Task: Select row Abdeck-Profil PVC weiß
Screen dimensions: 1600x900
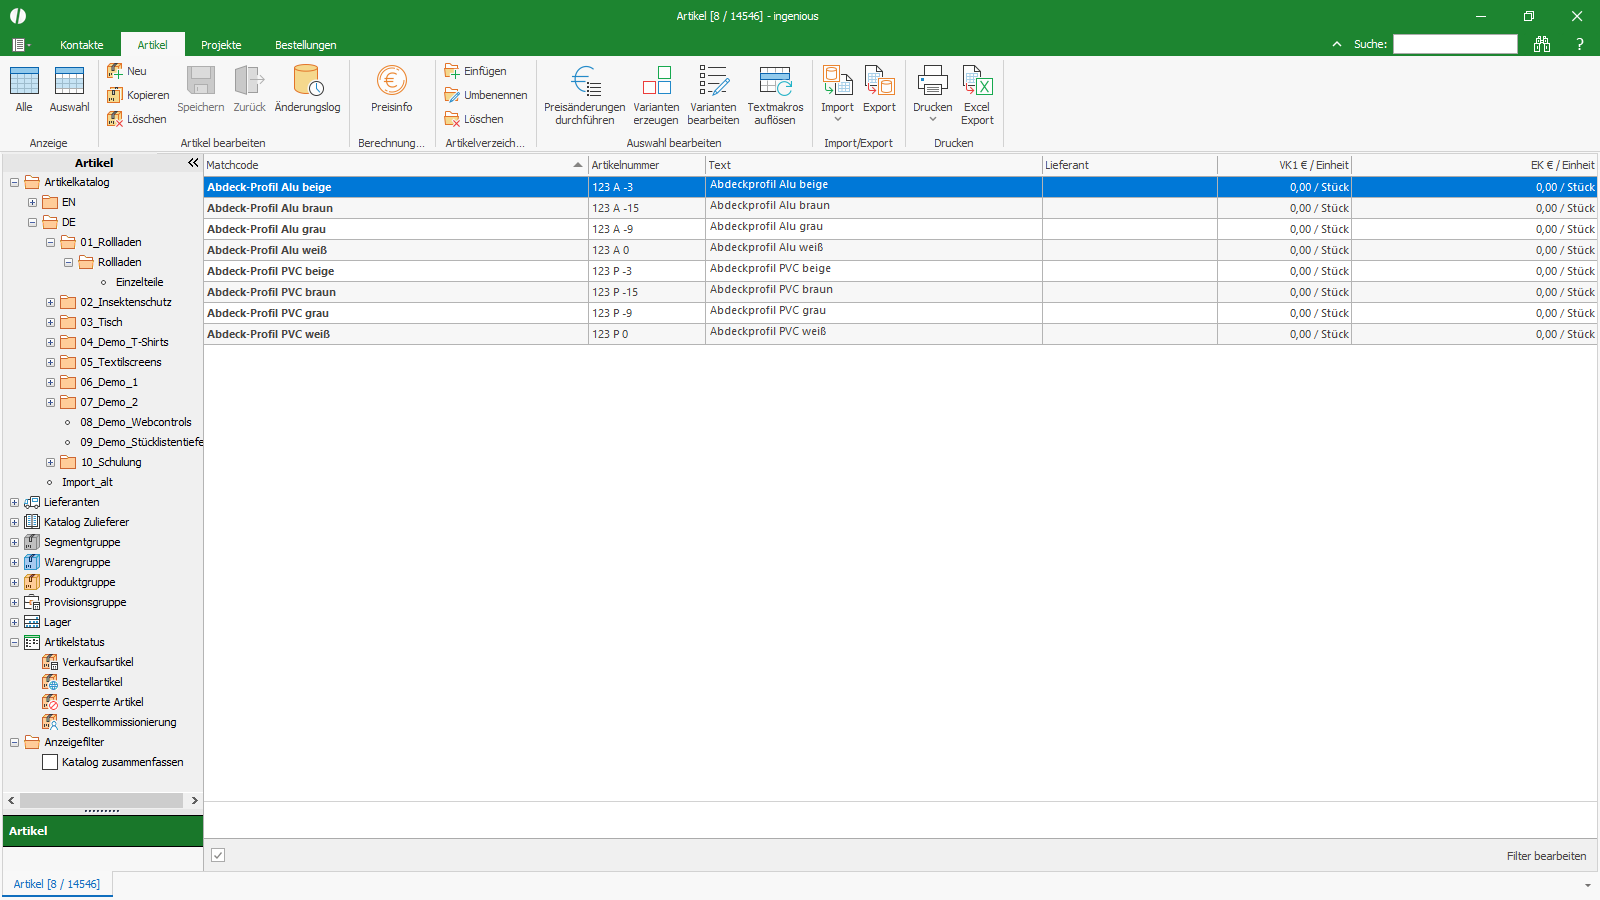Action: (x=900, y=334)
